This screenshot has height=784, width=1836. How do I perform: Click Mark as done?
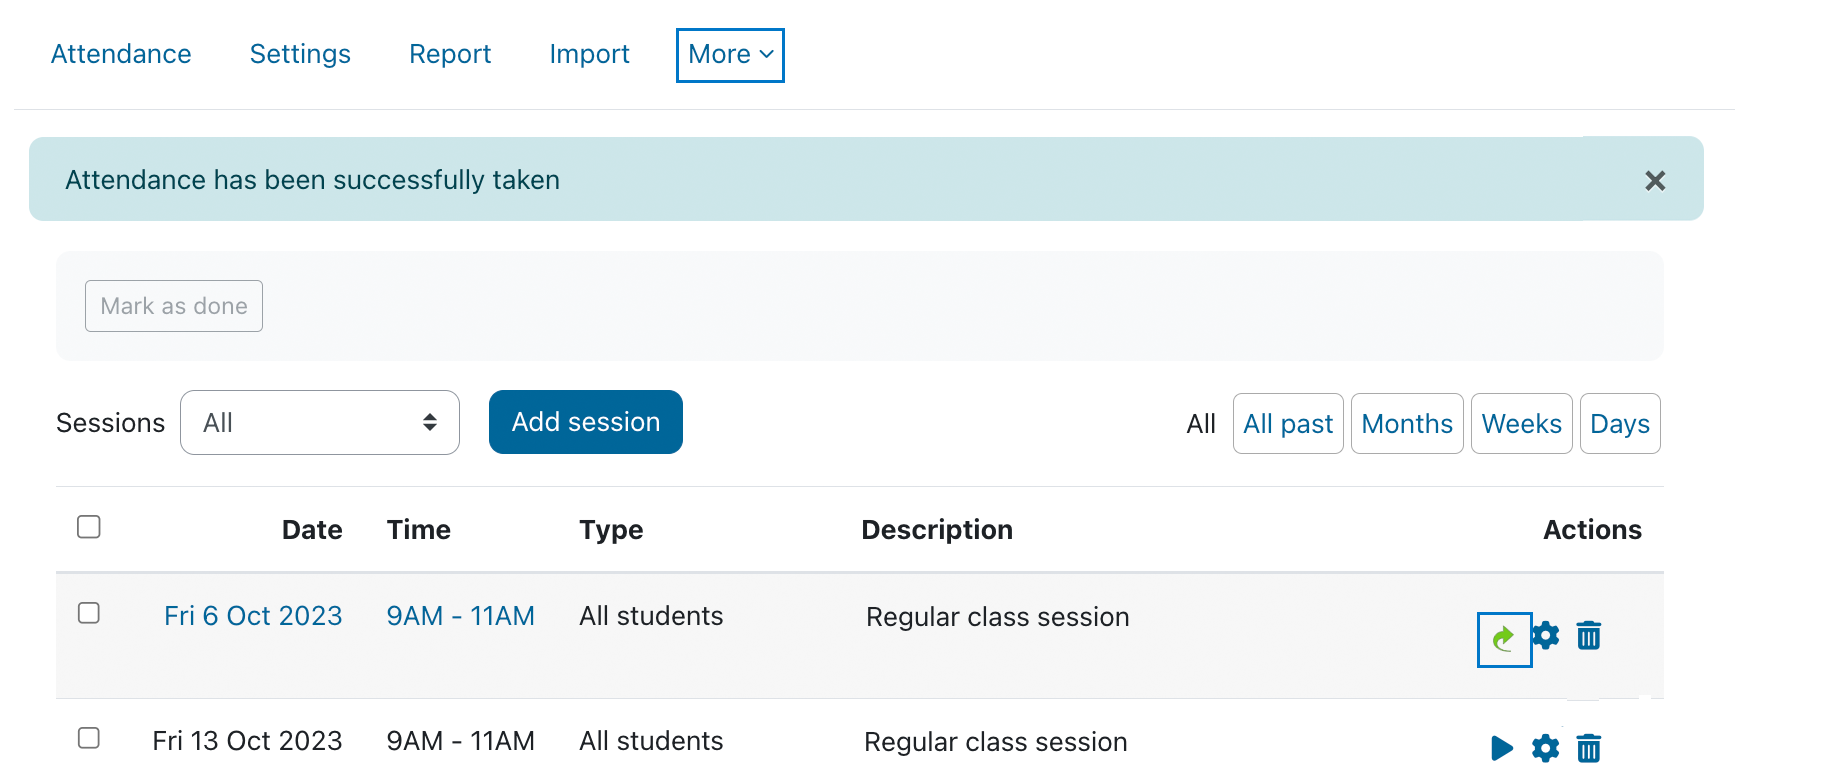tap(174, 306)
